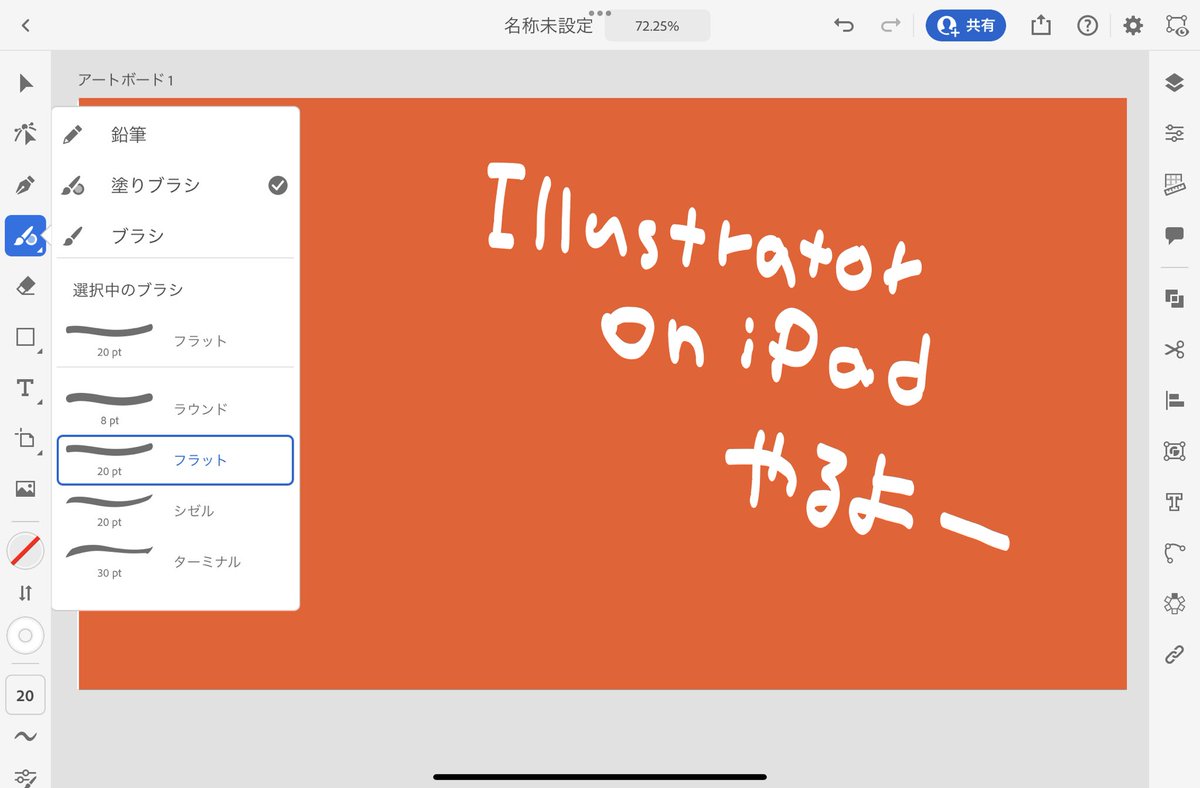Select the Pen tool
Image resolution: width=1200 pixels, height=788 pixels.
(x=26, y=185)
